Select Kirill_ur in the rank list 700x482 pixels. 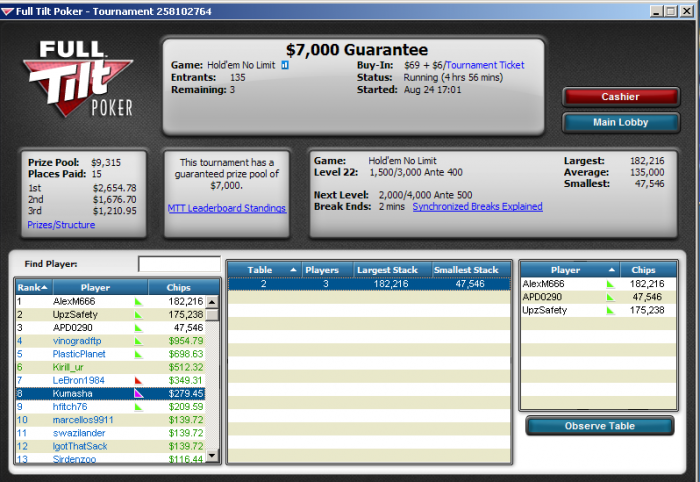[111, 367]
